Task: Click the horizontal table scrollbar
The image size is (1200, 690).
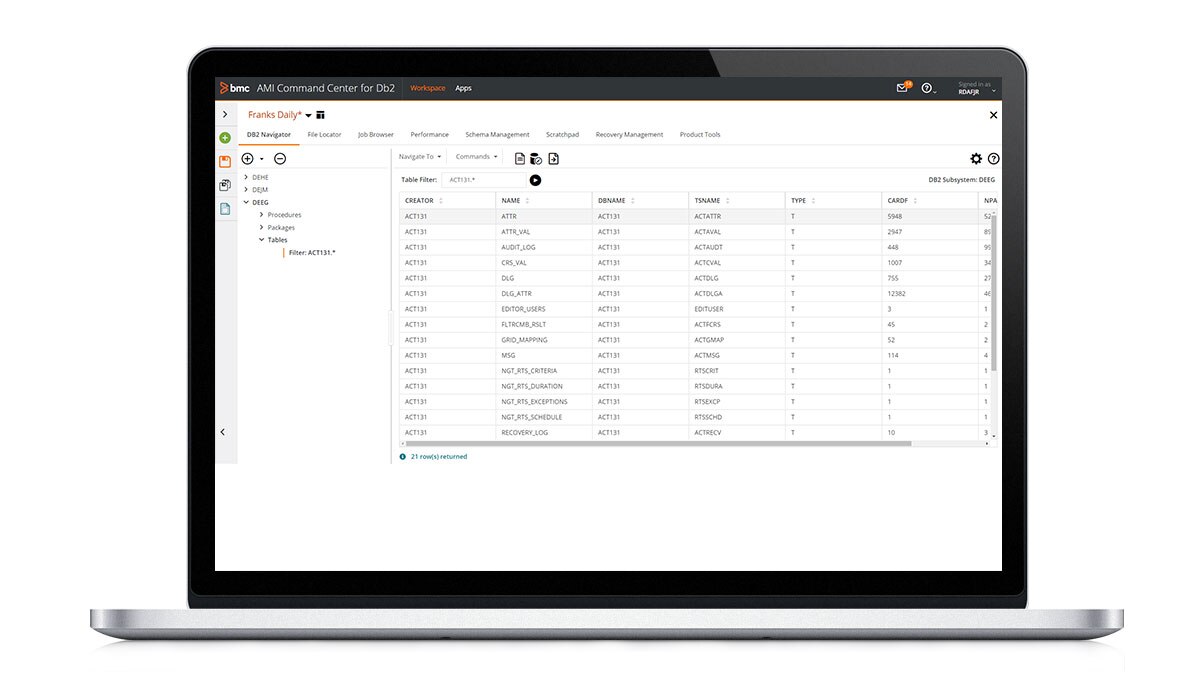Action: pyautogui.click(x=656, y=443)
